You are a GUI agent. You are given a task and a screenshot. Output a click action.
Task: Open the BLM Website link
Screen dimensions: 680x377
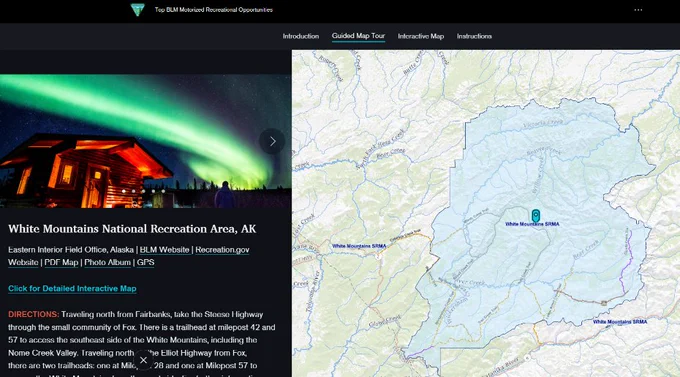click(x=164, y=250)
